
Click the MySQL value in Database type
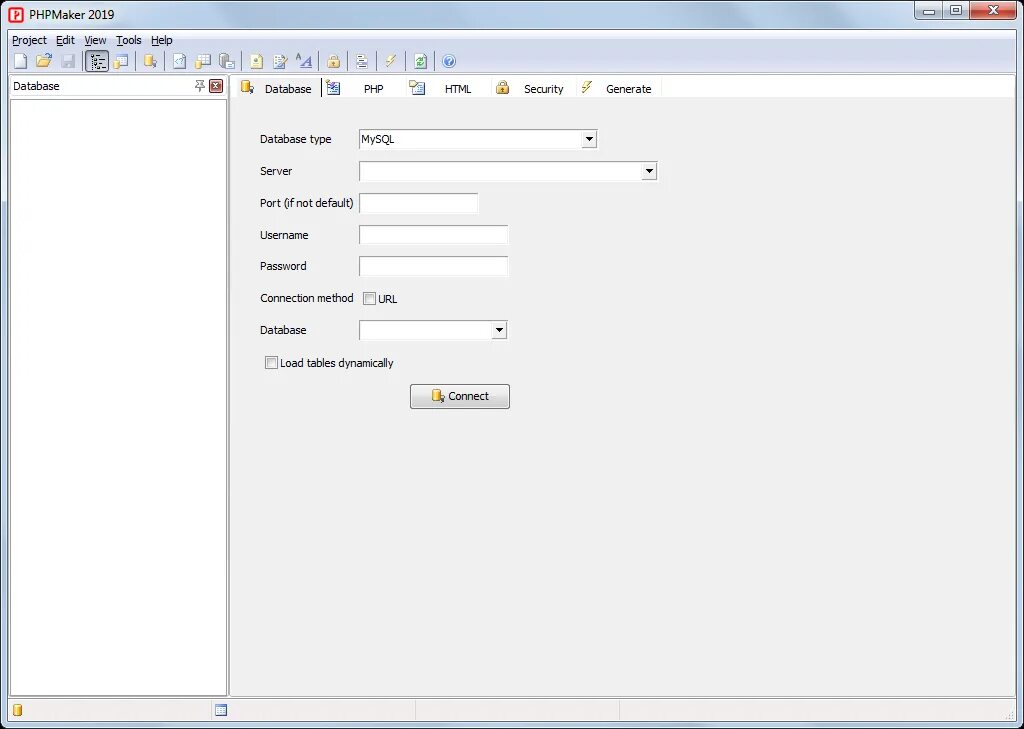click(x=378, y=139)
